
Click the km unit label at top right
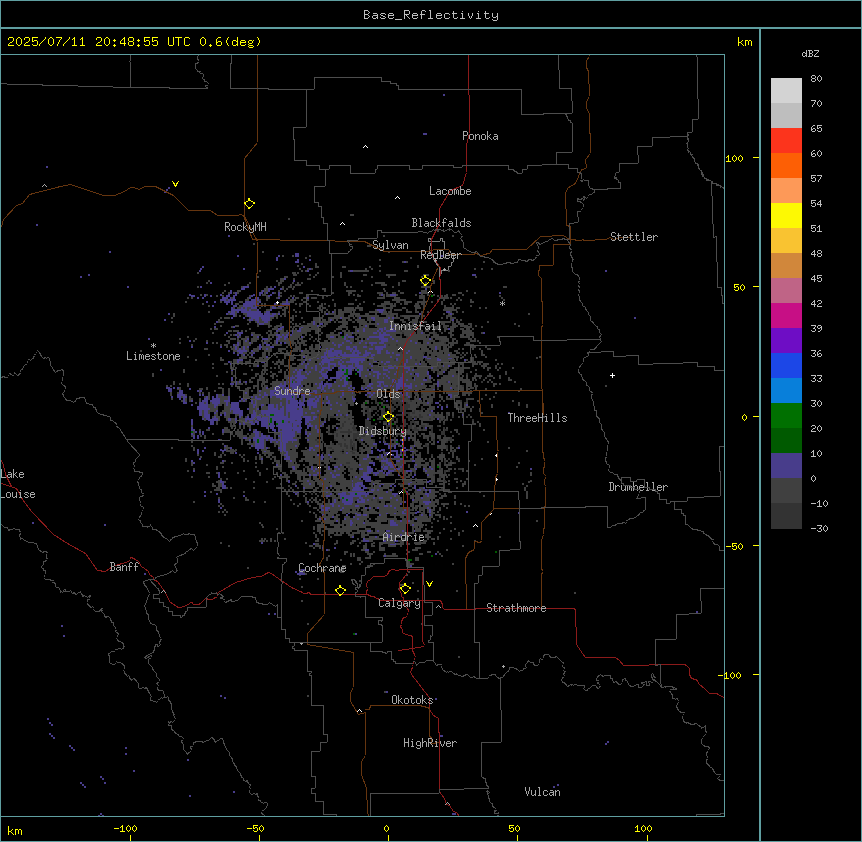click(744, 42)
